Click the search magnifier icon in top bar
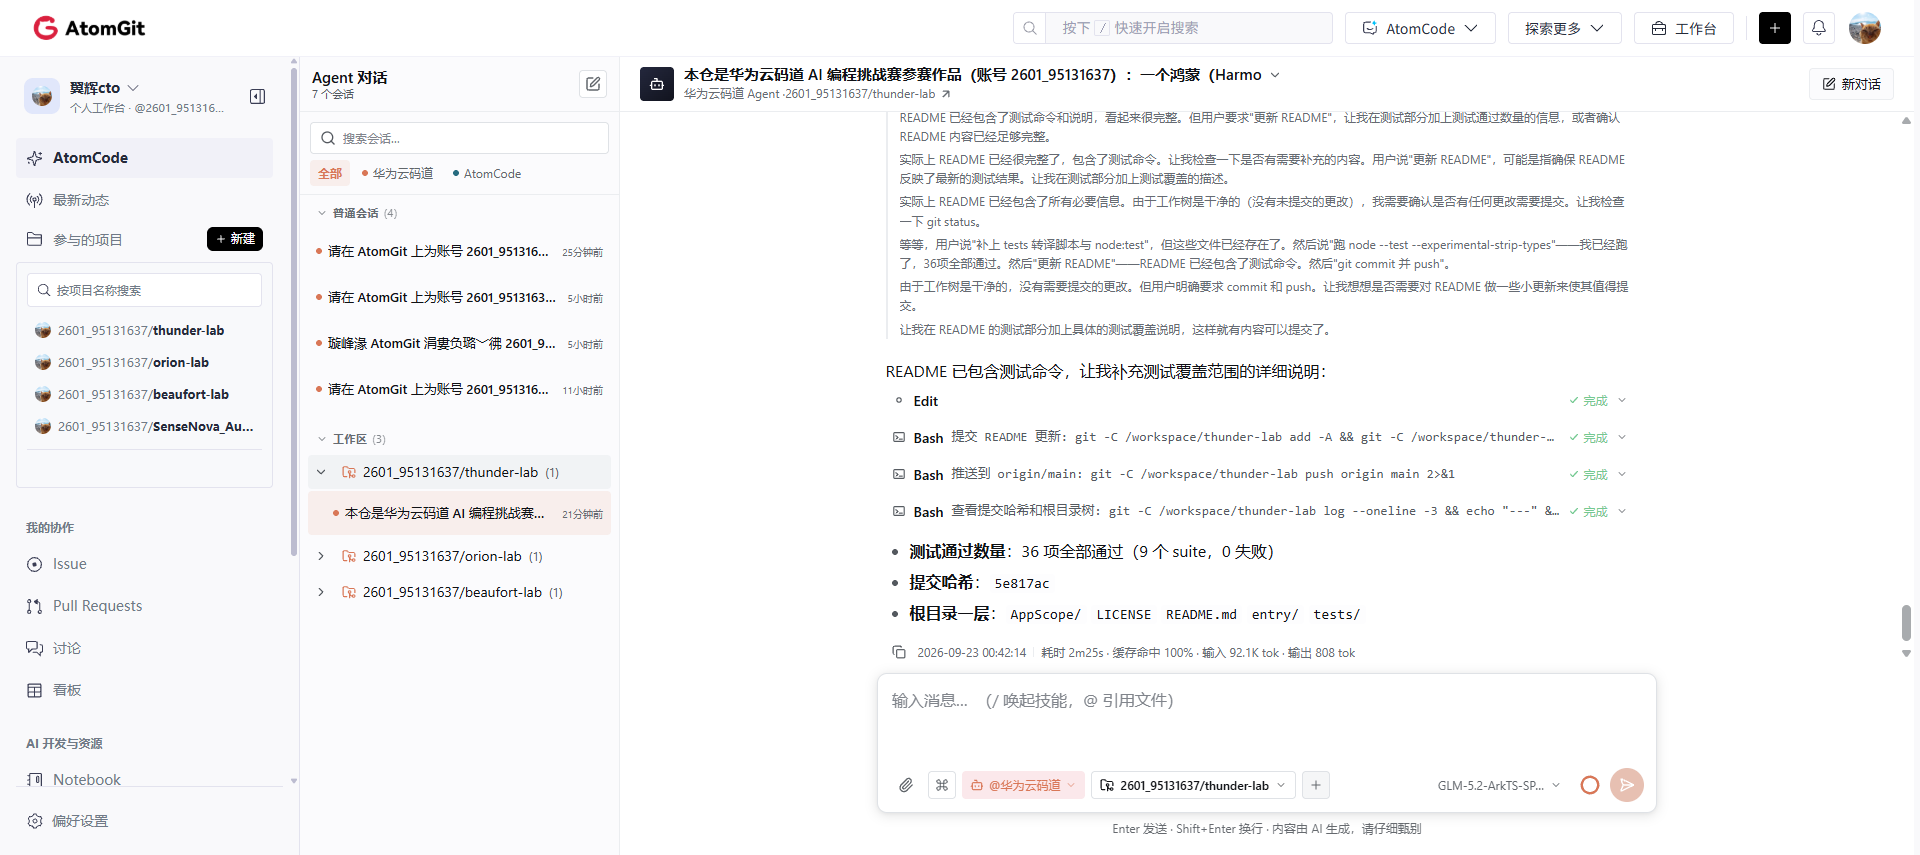This screenshot has height=855, width=1920. tap(1030, 28)
